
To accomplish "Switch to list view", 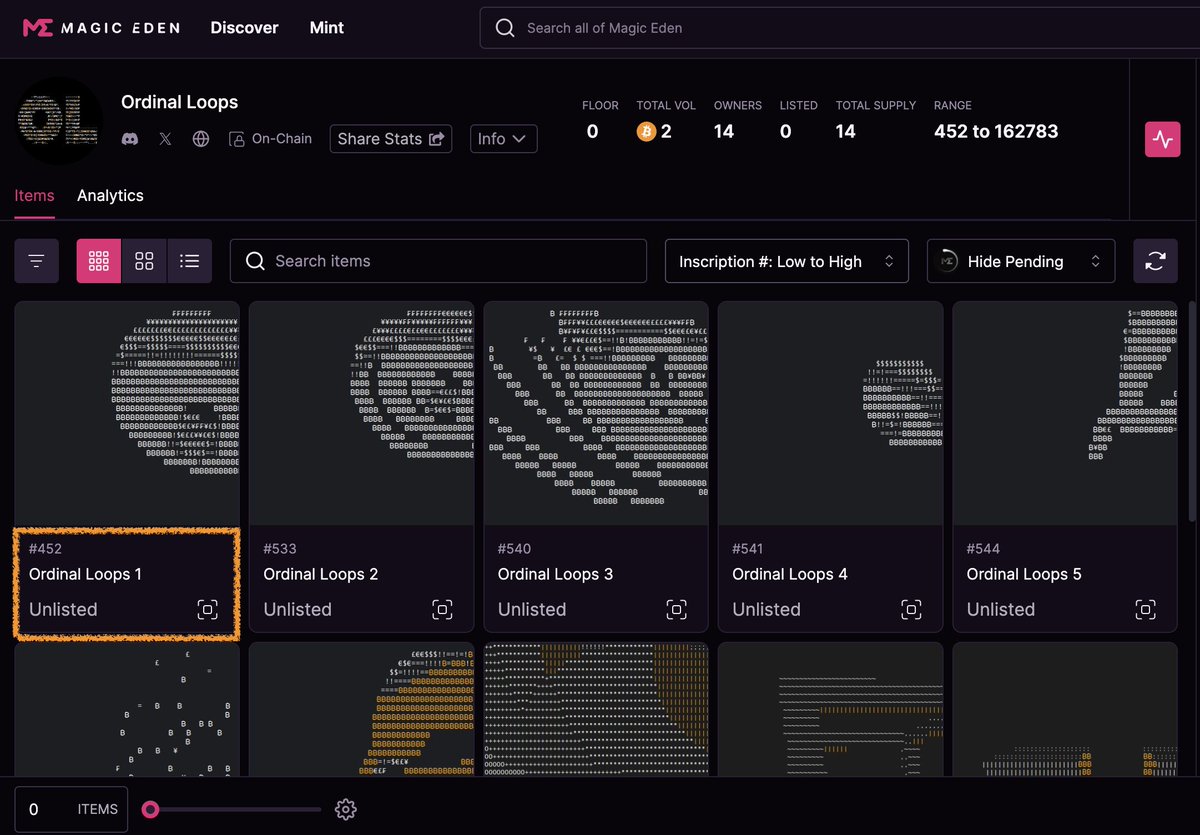I will pos(189,261).
